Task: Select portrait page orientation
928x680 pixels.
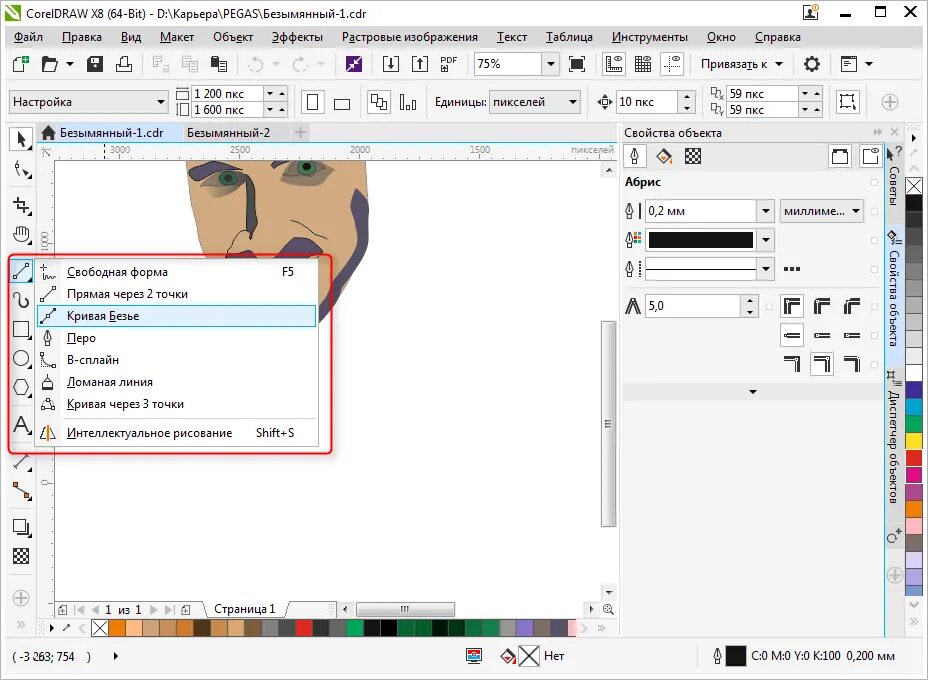Action: [312, 102]
